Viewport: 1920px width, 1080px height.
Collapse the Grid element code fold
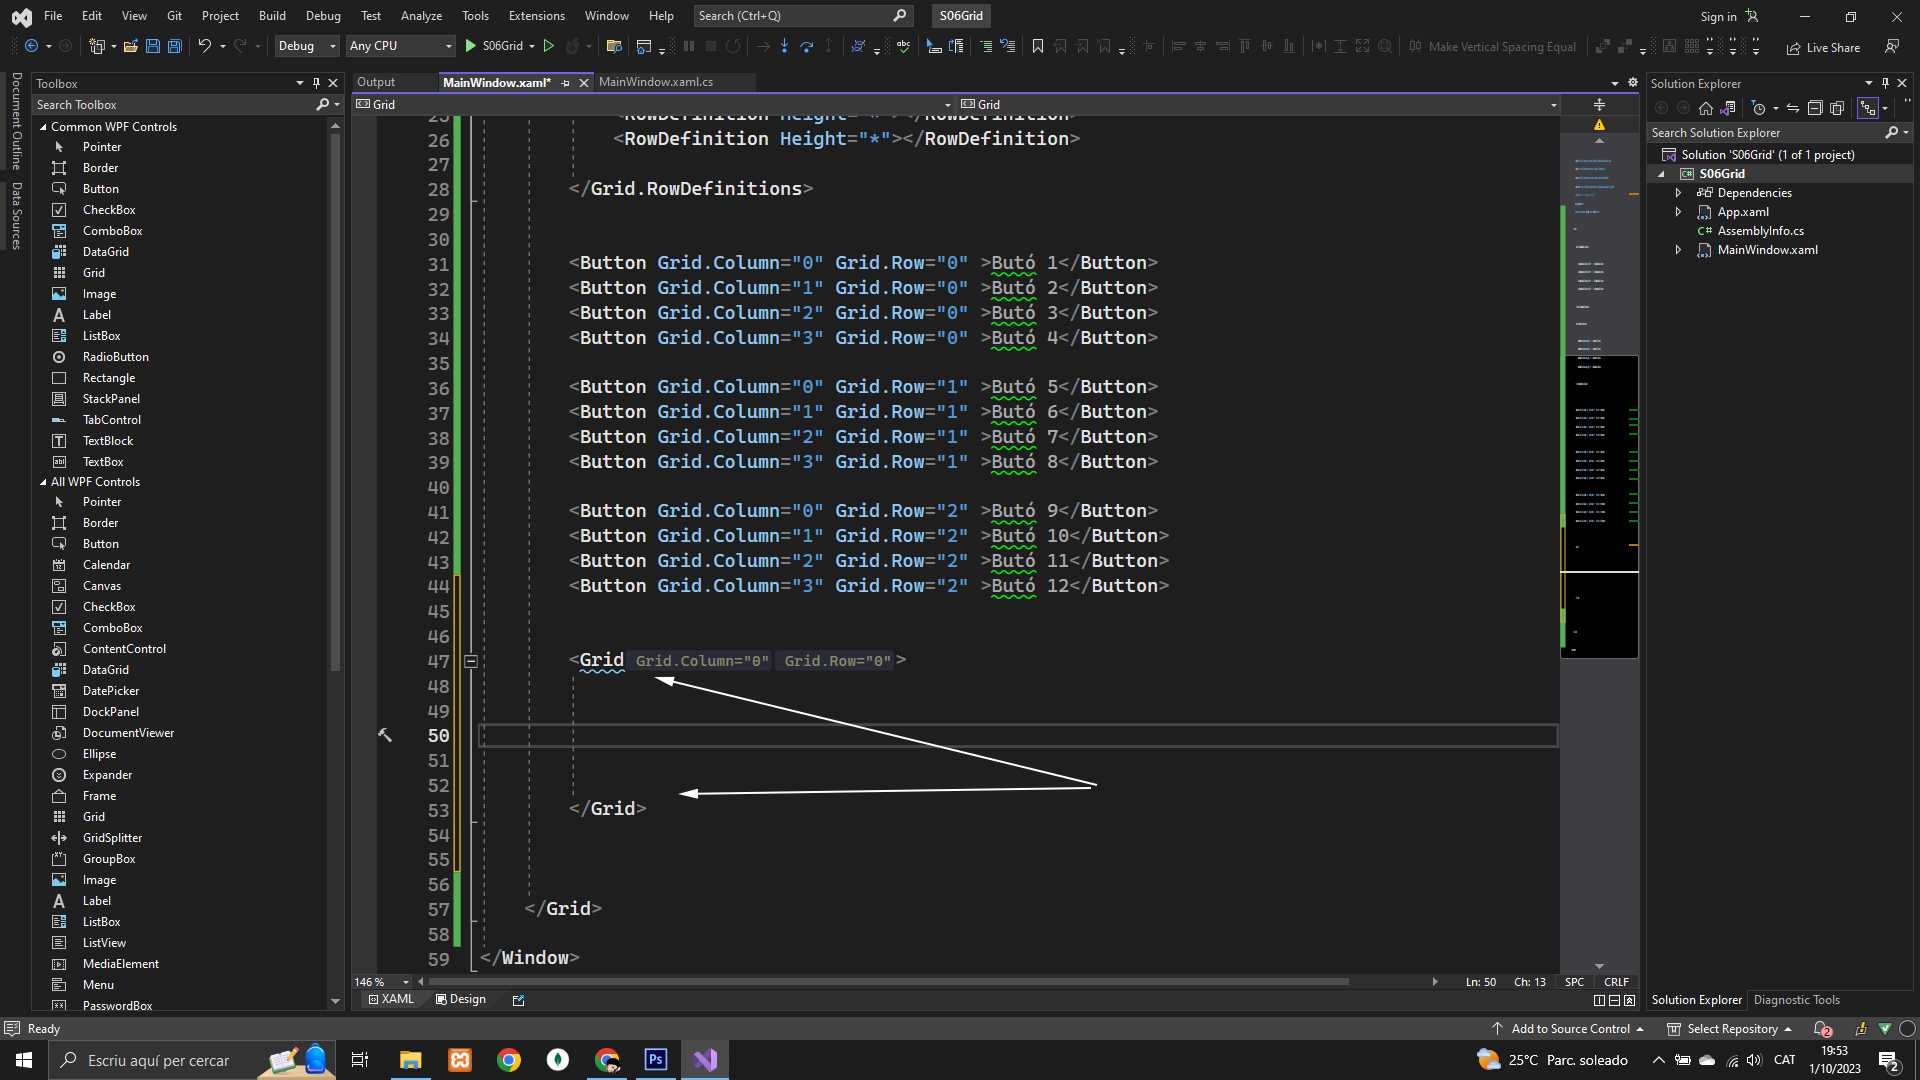click(x=471, y=661)
